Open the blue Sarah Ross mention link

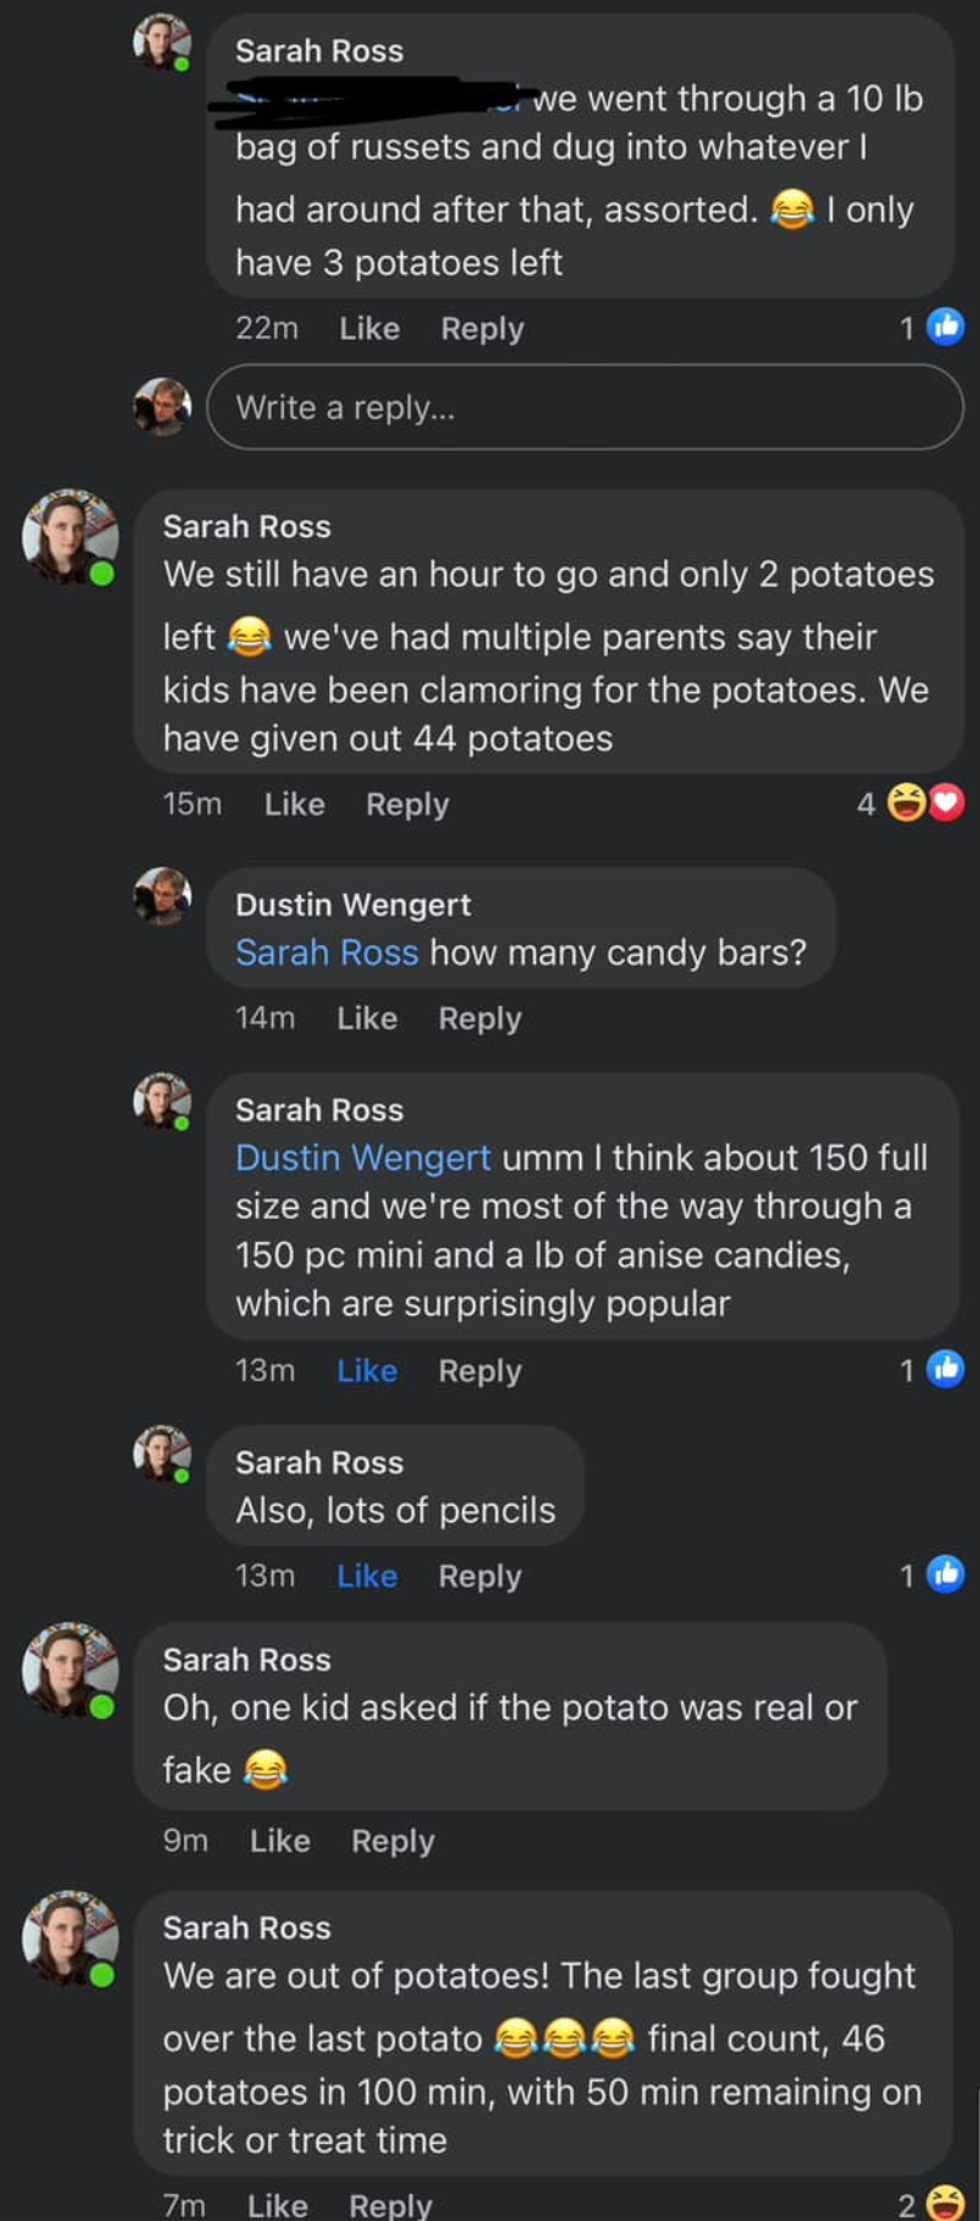(x=327, y=952)
